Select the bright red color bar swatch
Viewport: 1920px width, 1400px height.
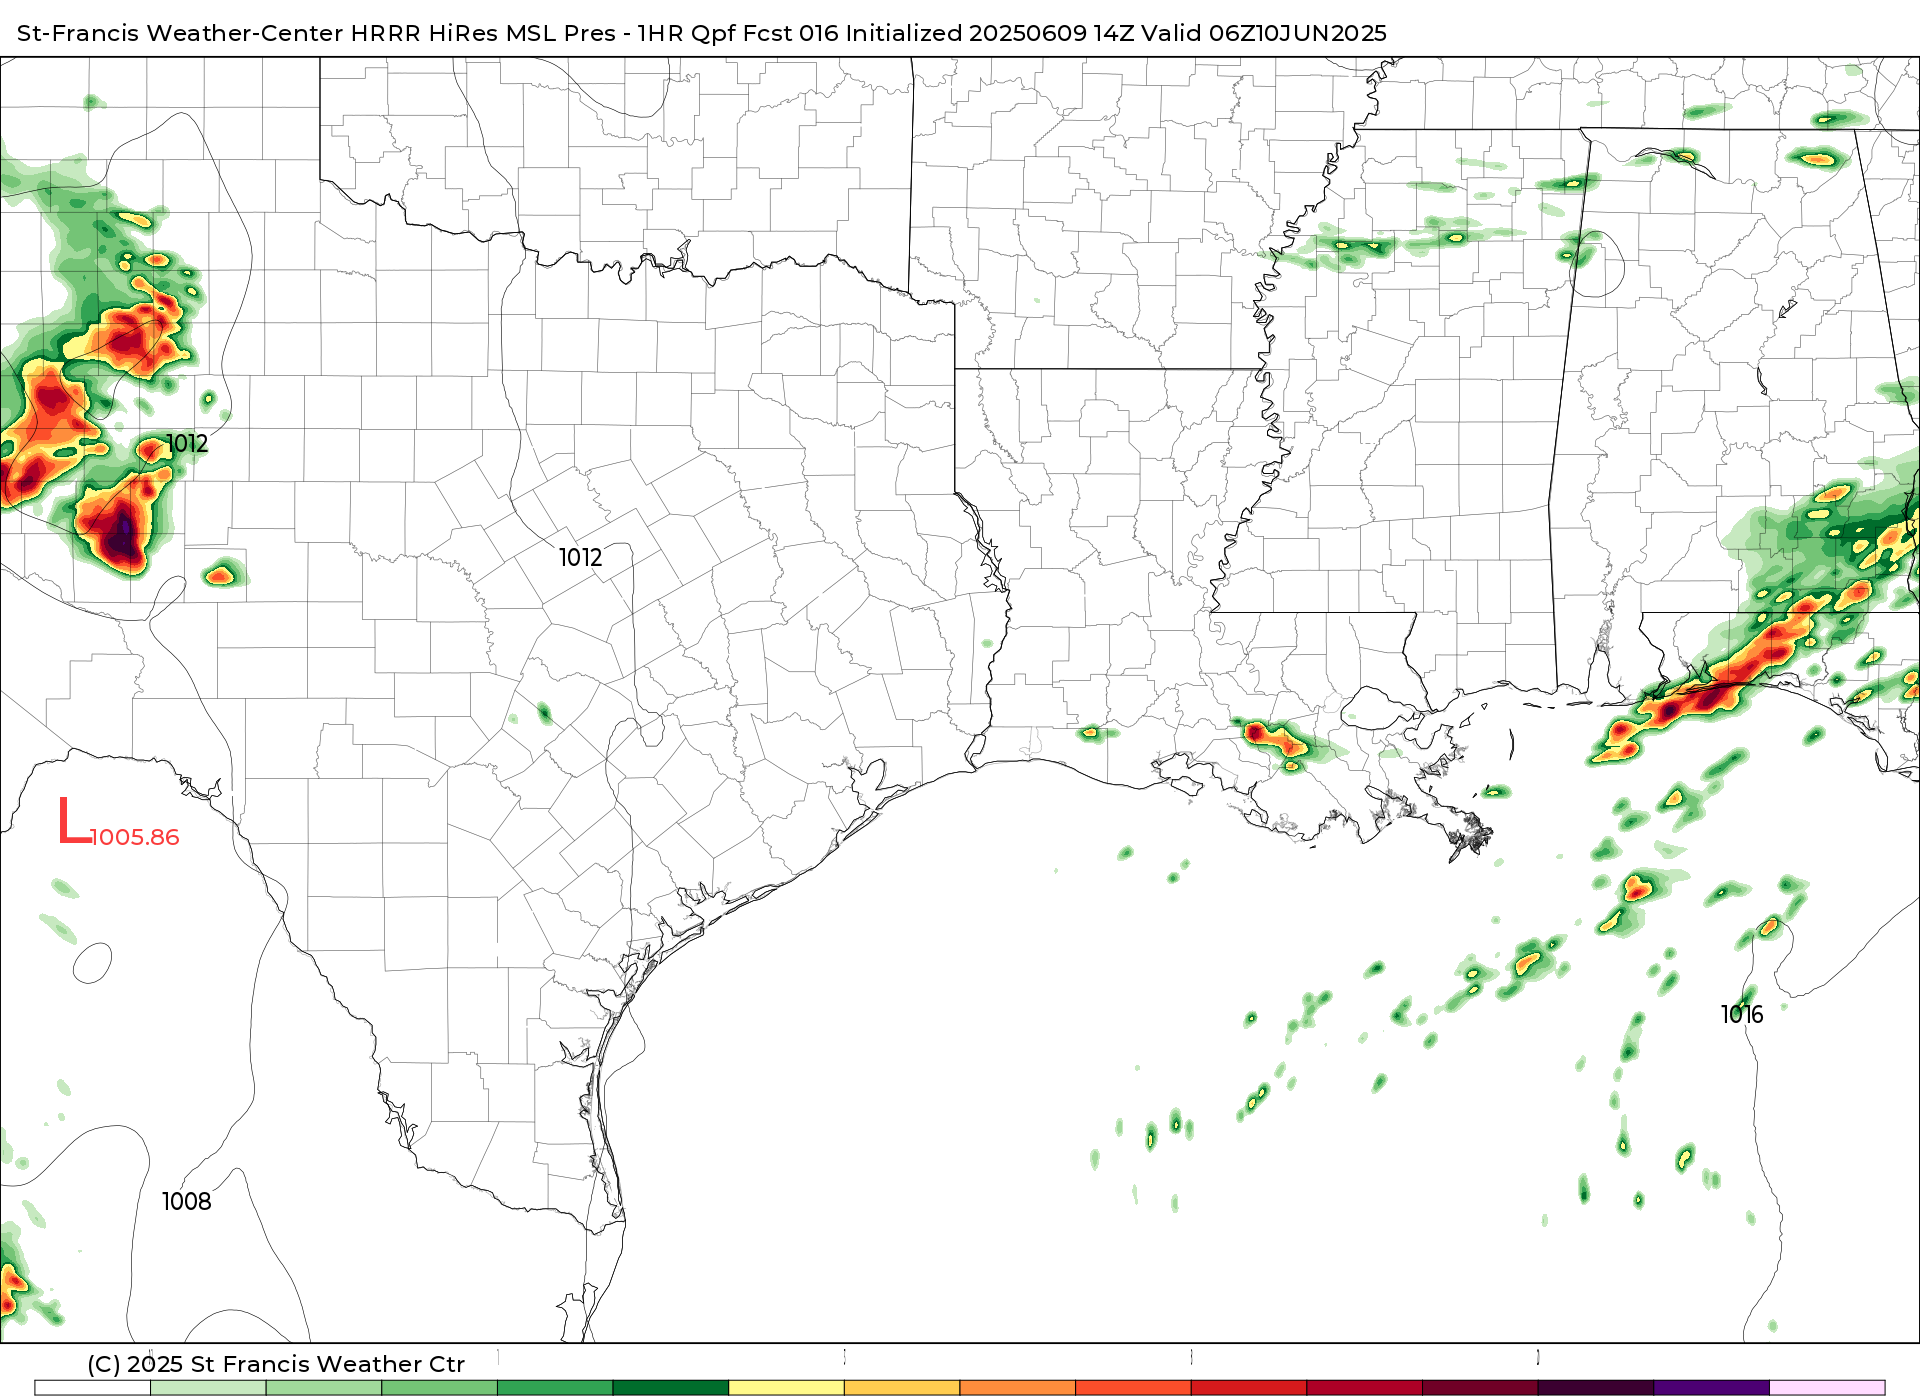(1249, 1388)
